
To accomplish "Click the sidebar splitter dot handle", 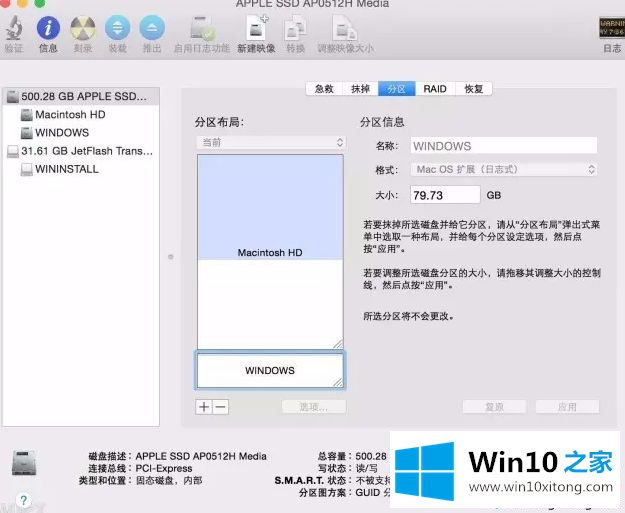I will pos(171,257).
